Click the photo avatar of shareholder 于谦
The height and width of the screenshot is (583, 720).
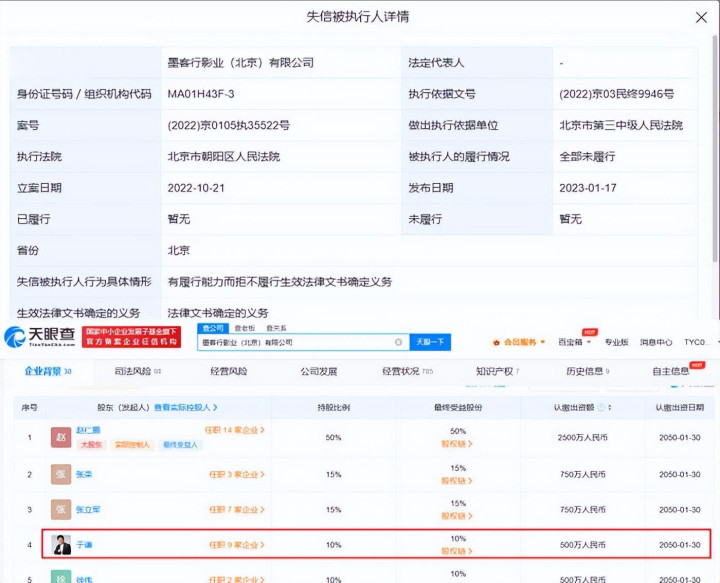pos(61,545)
